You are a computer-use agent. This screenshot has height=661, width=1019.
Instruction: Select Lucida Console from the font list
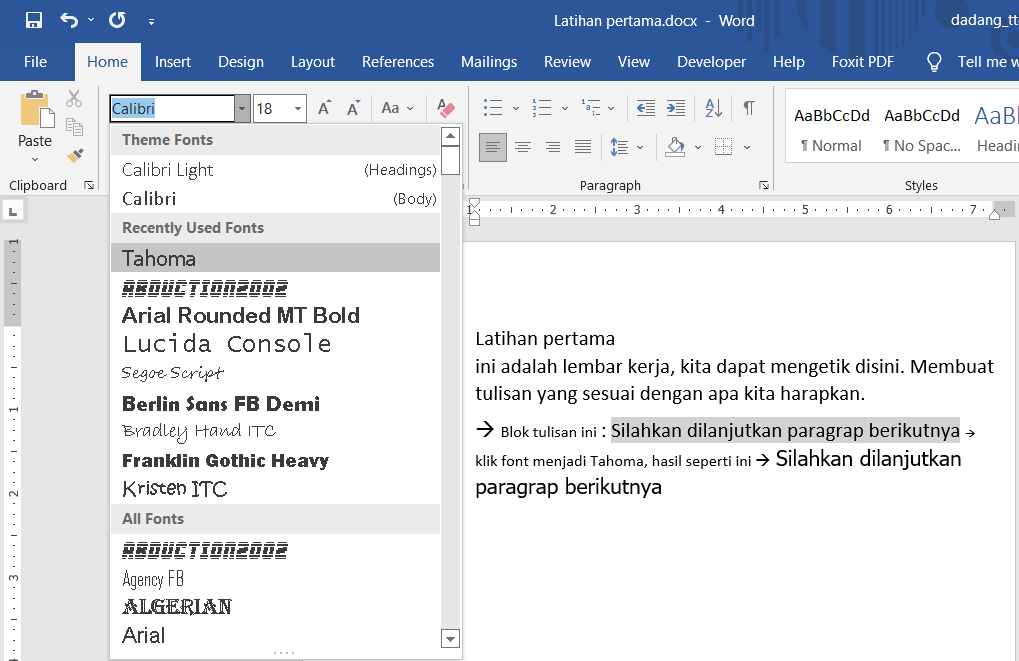(x=227, y=343)
